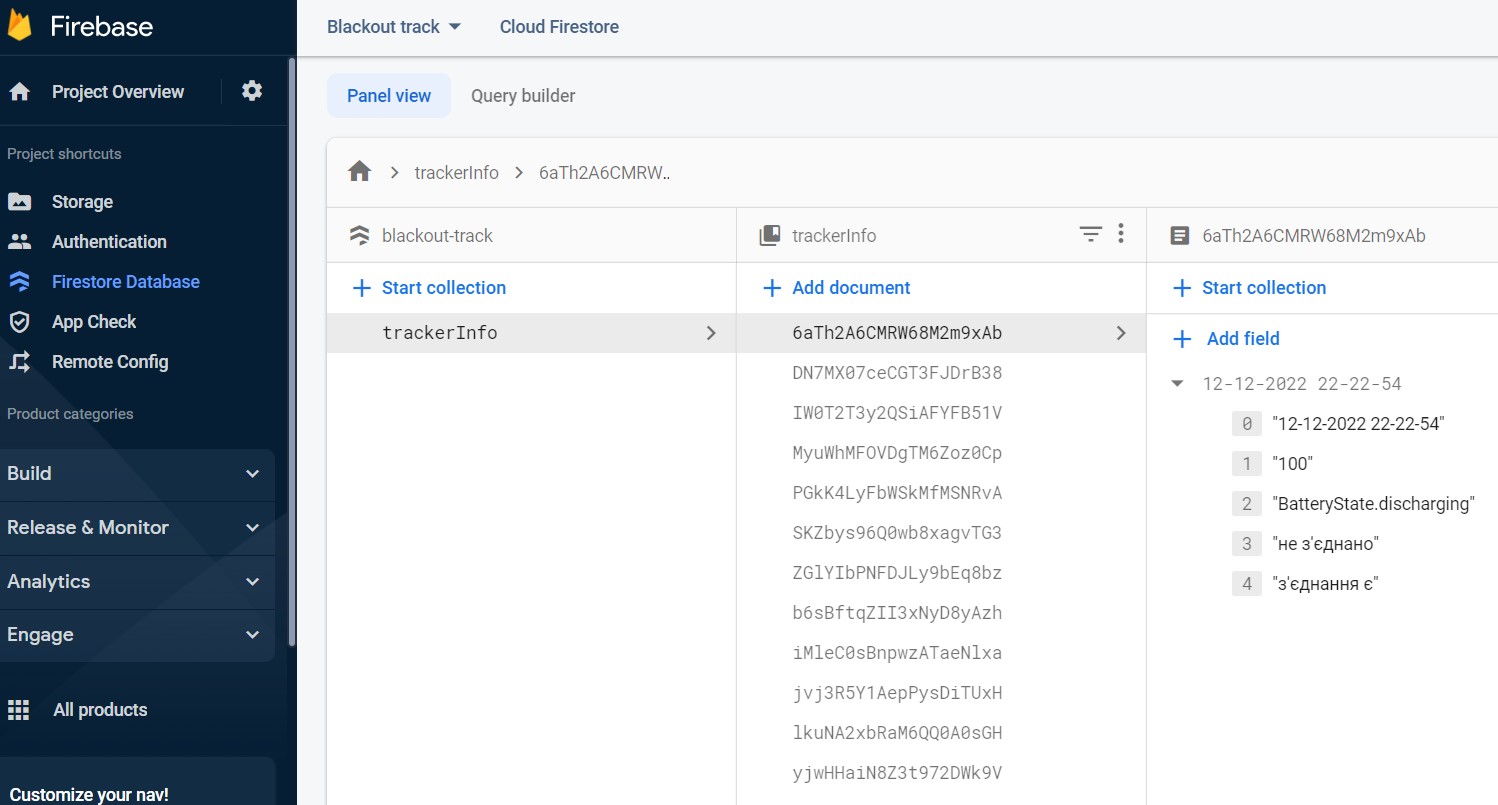This screenshot has width=1498, height=805.
Task: Go to Authentication in the sidebar
Action: pyautogui.click(x=109, y=242)
